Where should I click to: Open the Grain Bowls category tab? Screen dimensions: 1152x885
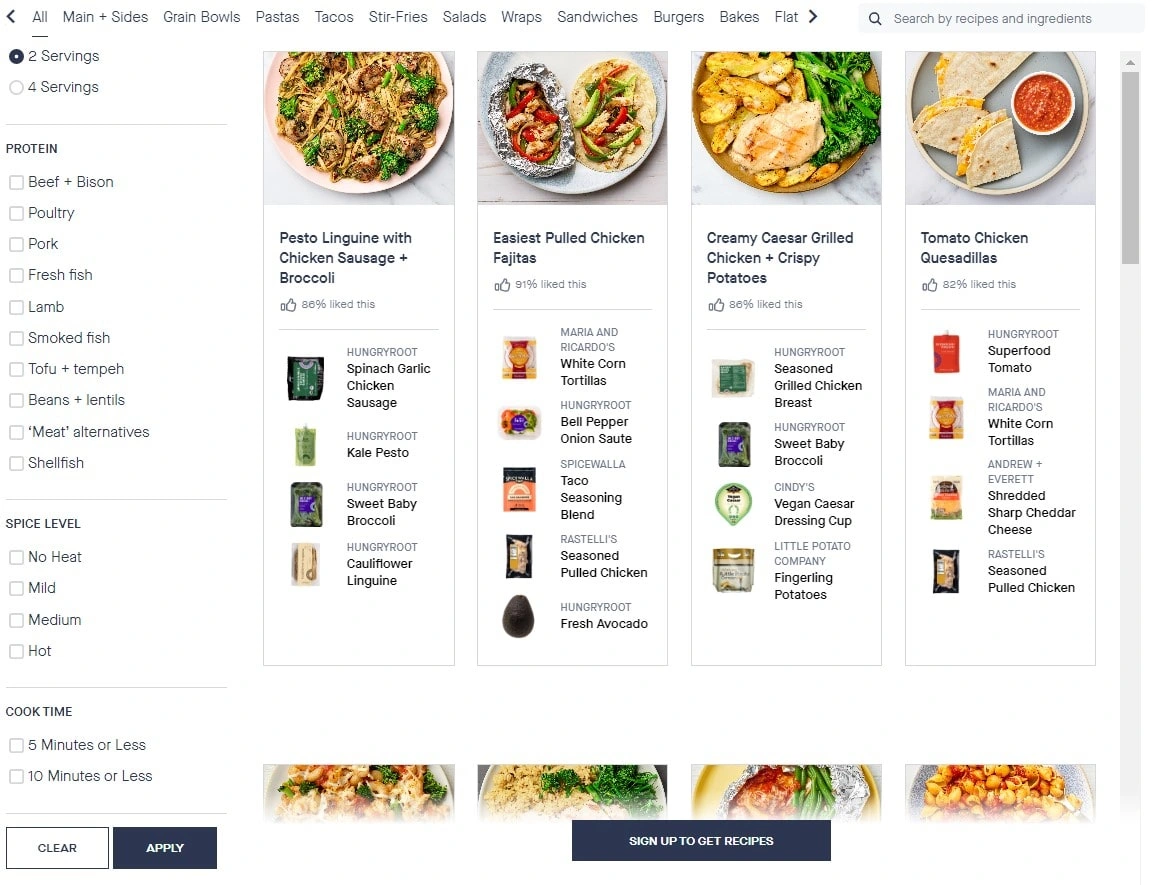(x=201, y=17)
